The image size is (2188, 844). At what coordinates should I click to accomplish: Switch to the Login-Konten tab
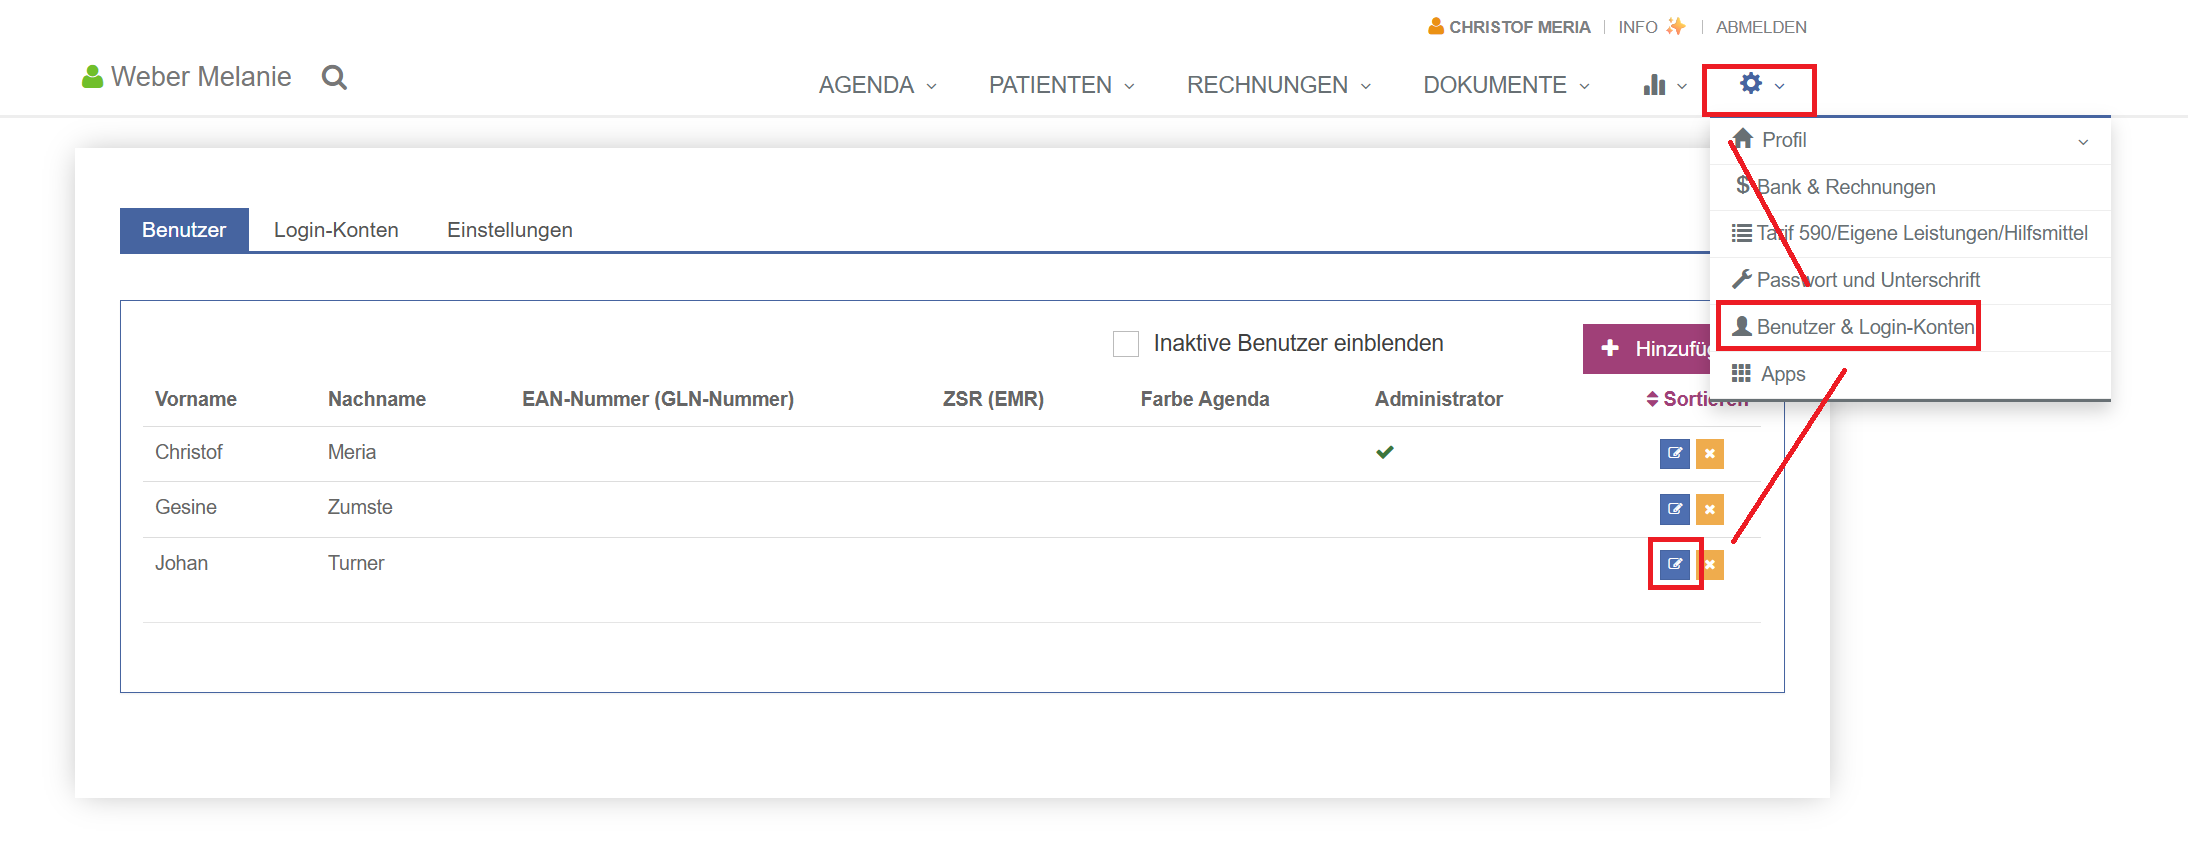click(x=336, y=230)
